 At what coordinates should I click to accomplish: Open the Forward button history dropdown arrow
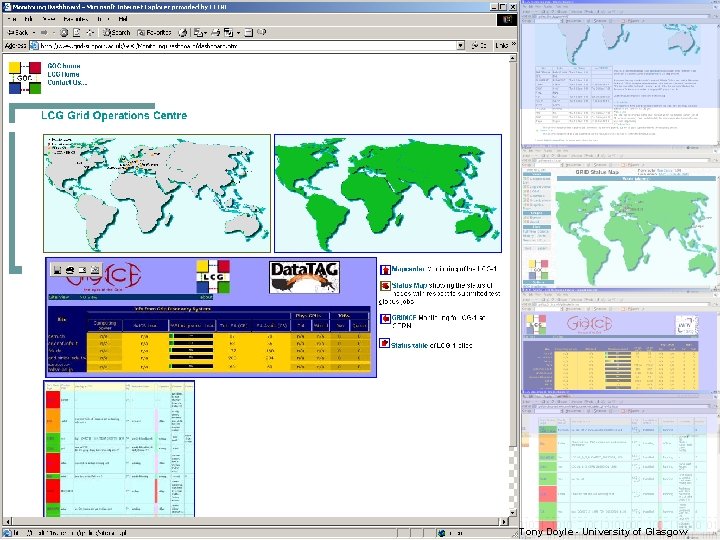52,33
